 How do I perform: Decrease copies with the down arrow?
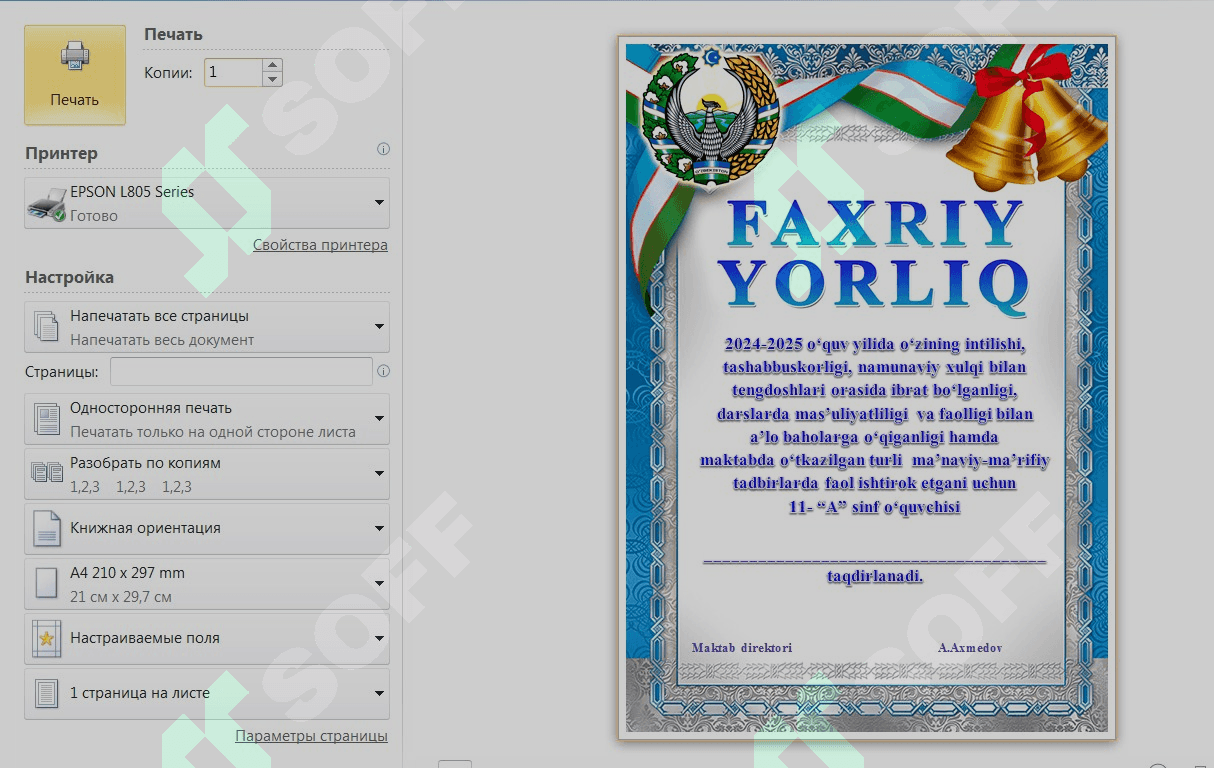pyautogui.click(x=272, y=79)
